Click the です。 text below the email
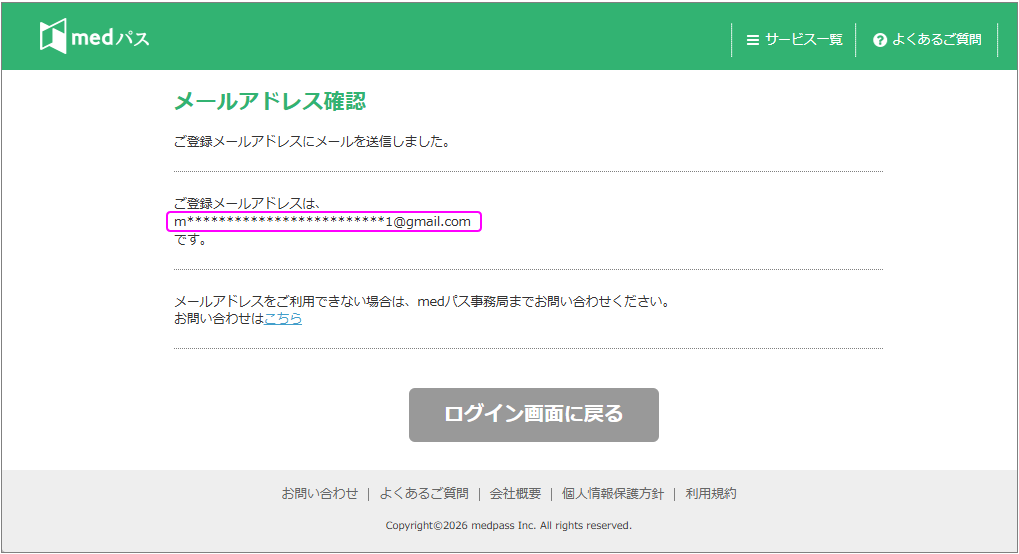1019x554 pixels. click(191, 240)
